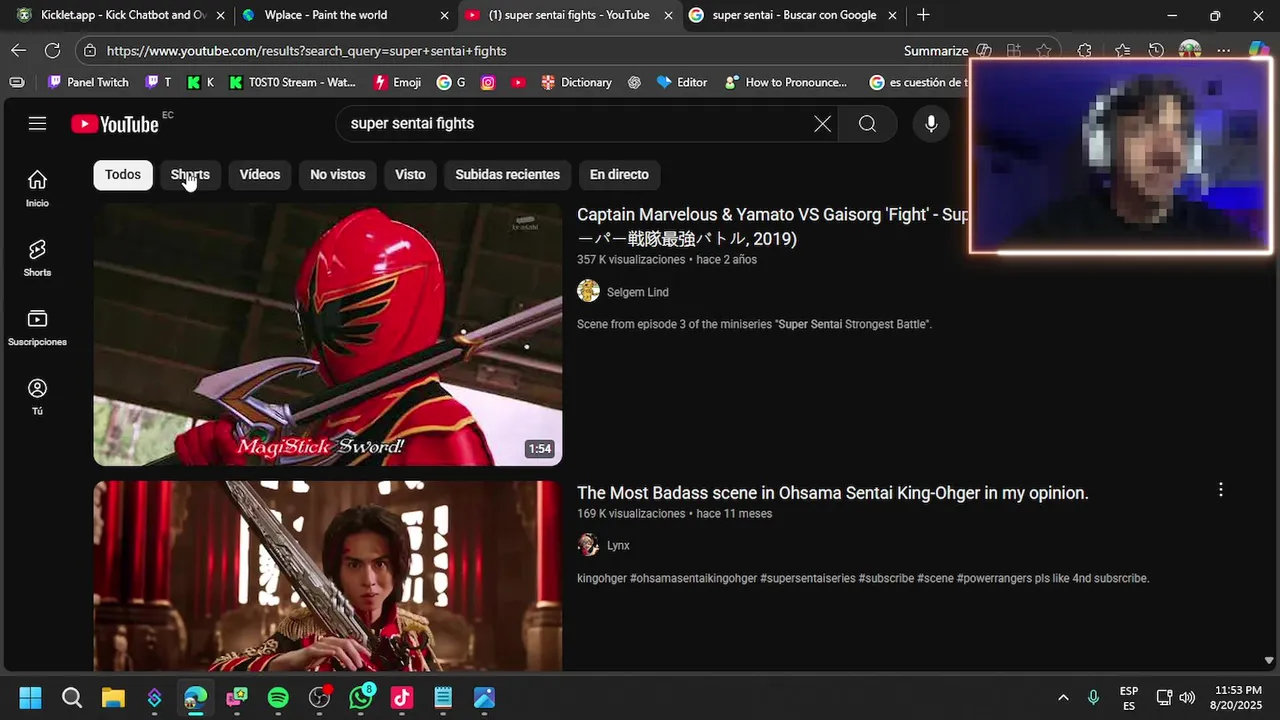This screenshot has height=720, width=1280.
Task: Select the Visto filter chip
Action: (410, 174)
